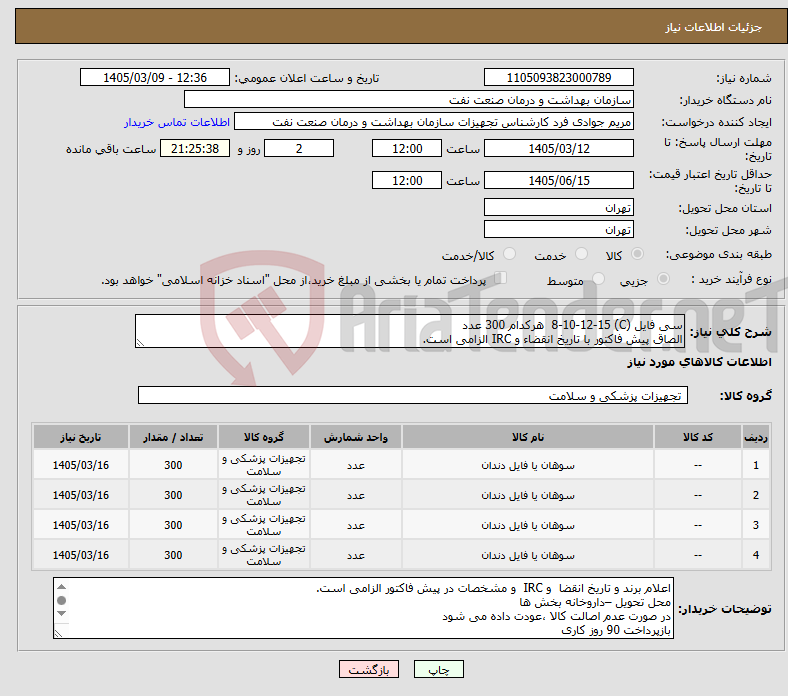Click the remaining days field showing 2
788x696 pixels.
tap(299, 148)
